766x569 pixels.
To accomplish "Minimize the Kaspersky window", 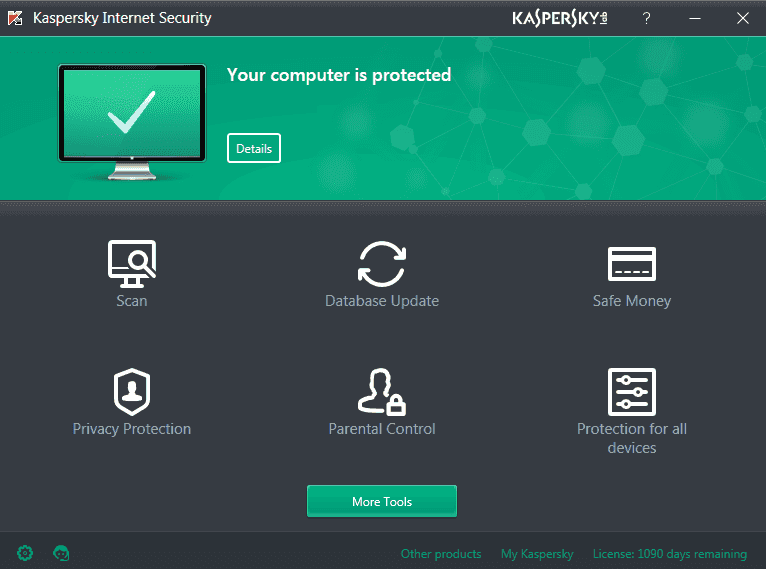I will [695, 19].
